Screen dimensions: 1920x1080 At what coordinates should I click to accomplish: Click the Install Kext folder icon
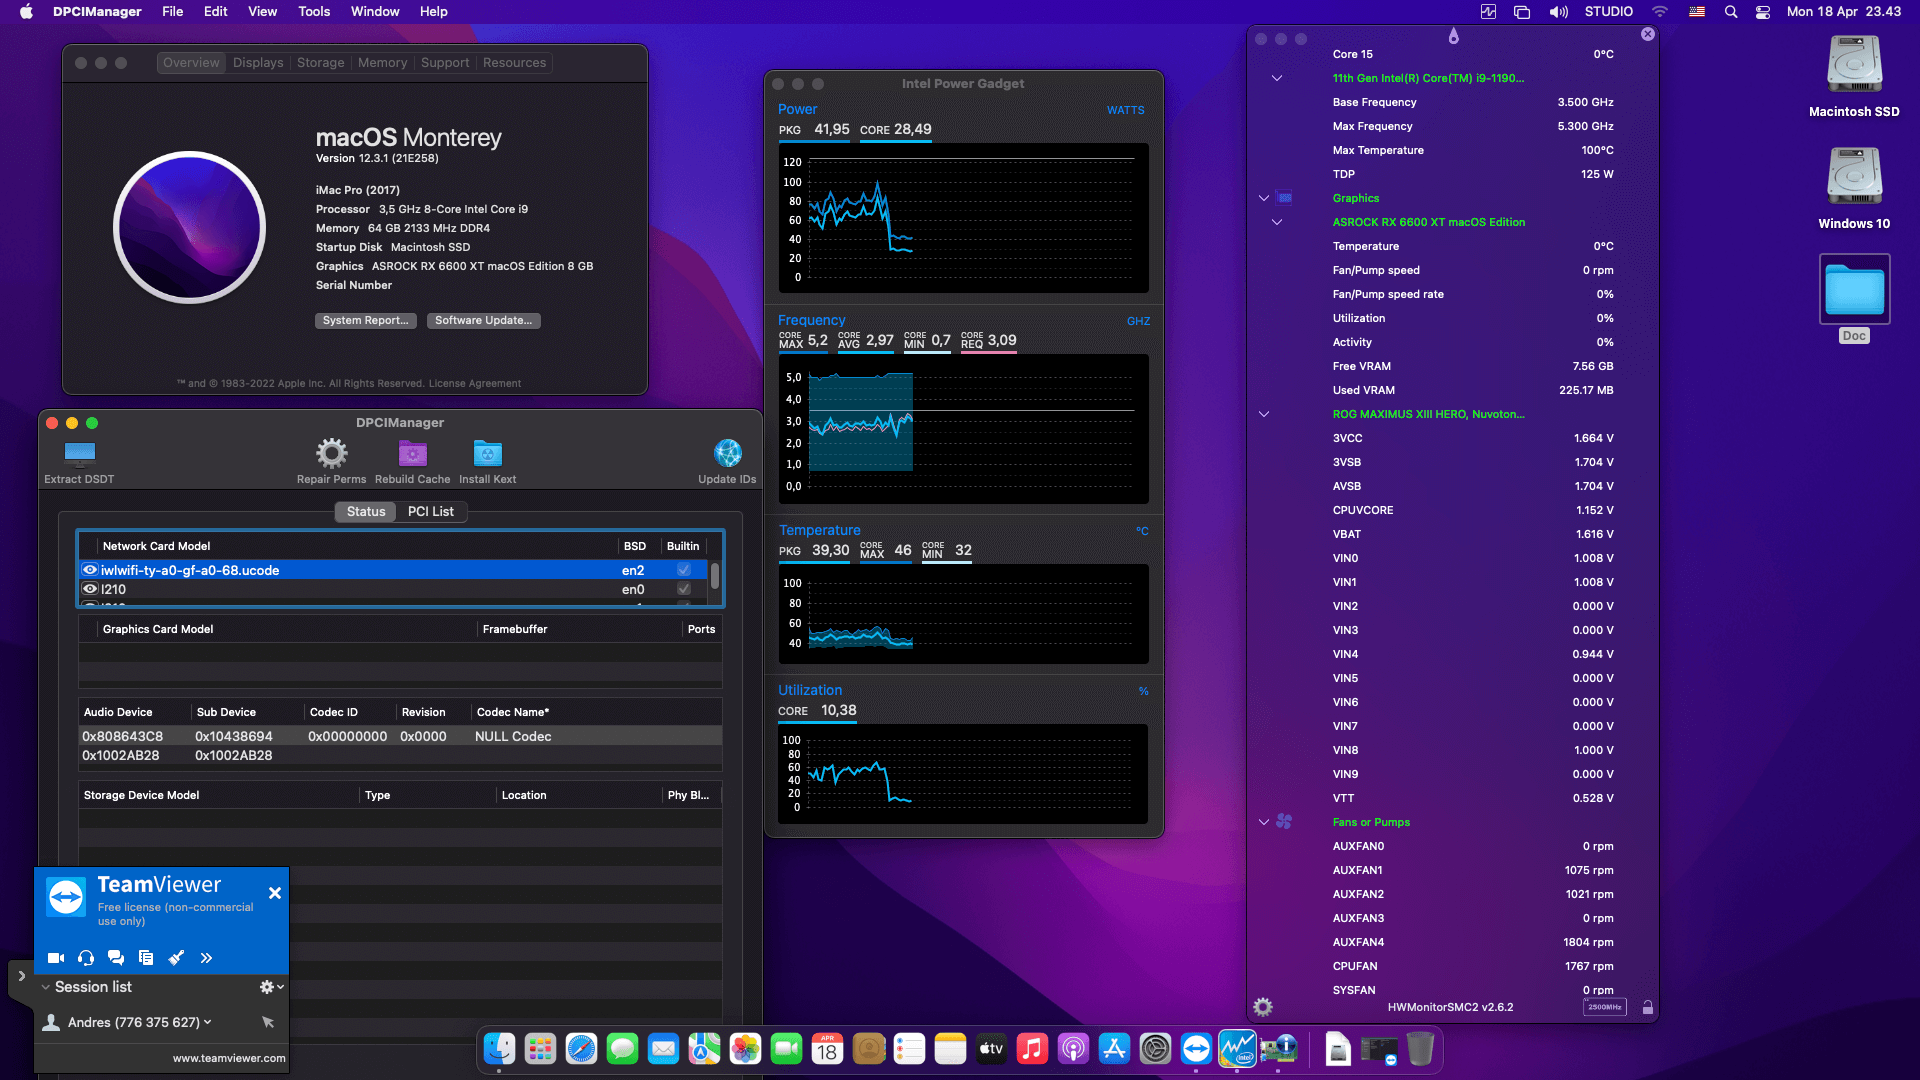[x=487, y=453]
